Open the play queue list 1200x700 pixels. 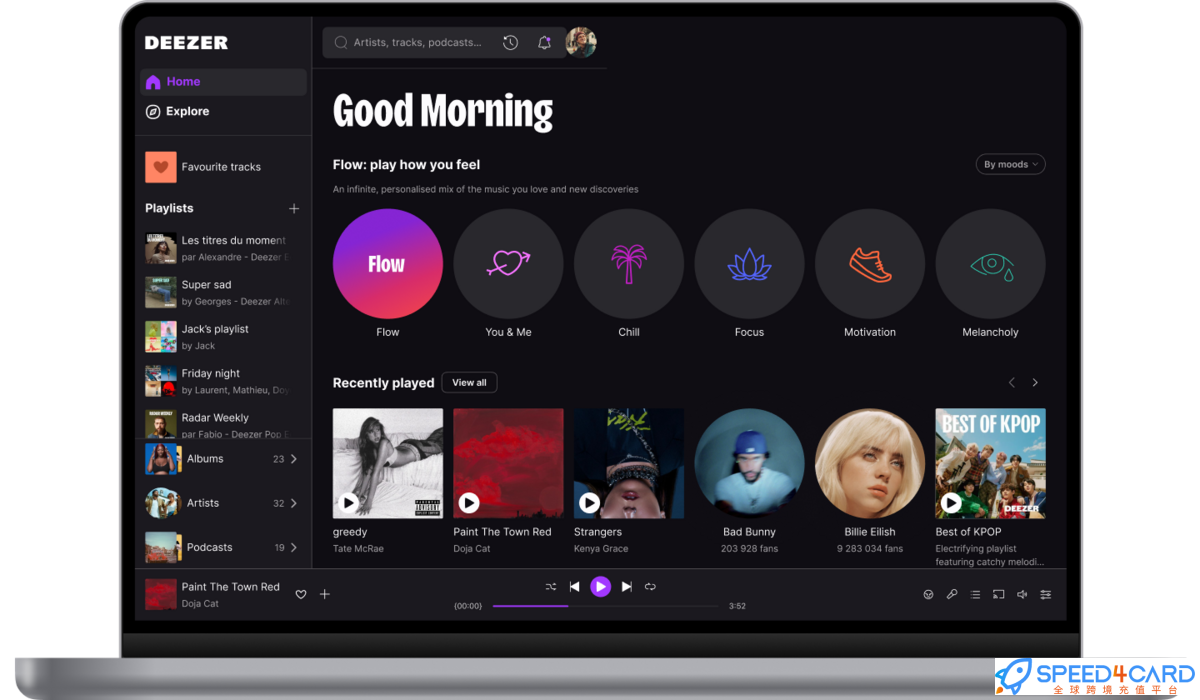[975, 595]
